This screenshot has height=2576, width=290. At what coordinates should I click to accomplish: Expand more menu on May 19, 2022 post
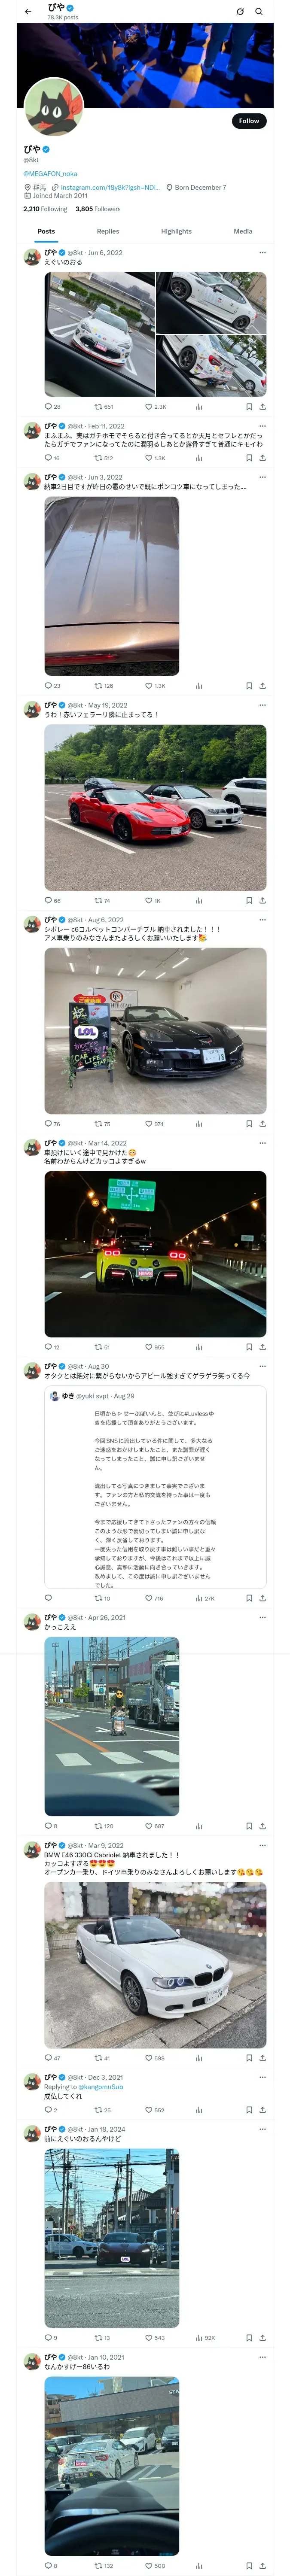262,705
